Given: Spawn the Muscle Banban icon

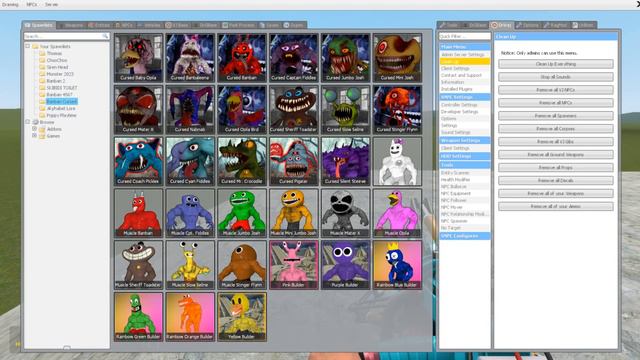Looking at the screenshot, I should [x=138, y=213].
